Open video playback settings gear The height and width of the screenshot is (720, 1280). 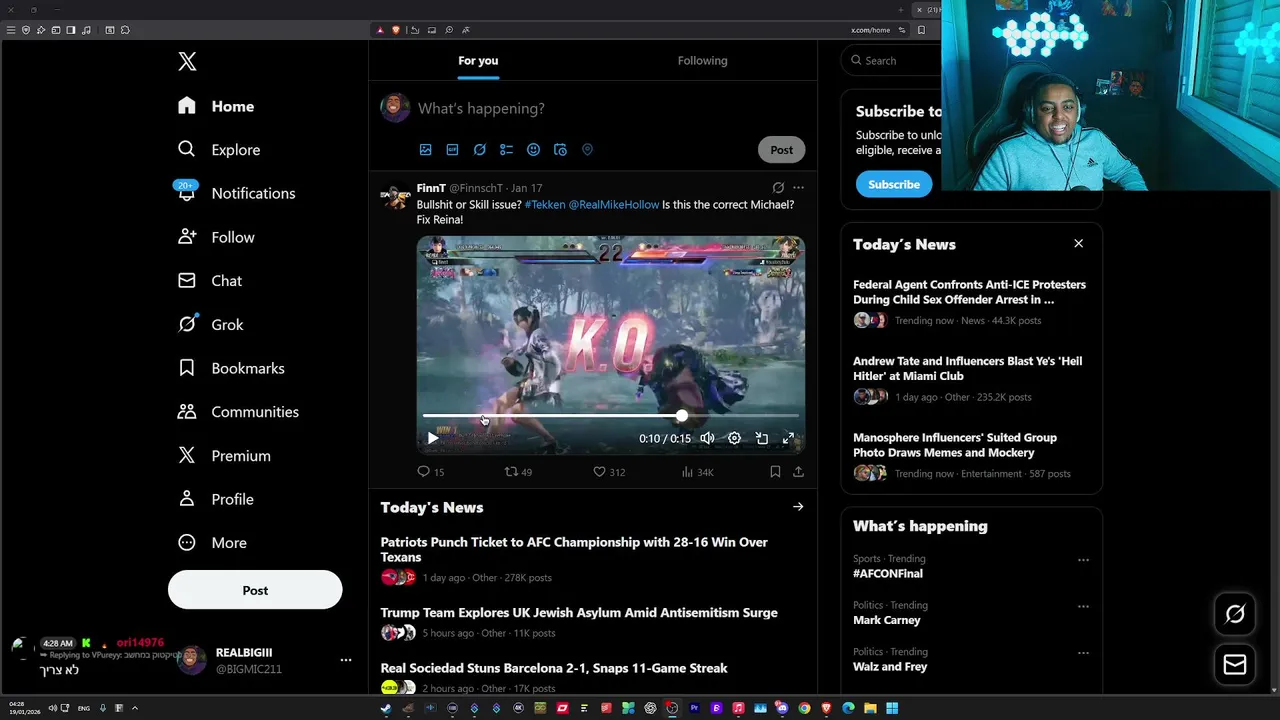coord(734,438)
